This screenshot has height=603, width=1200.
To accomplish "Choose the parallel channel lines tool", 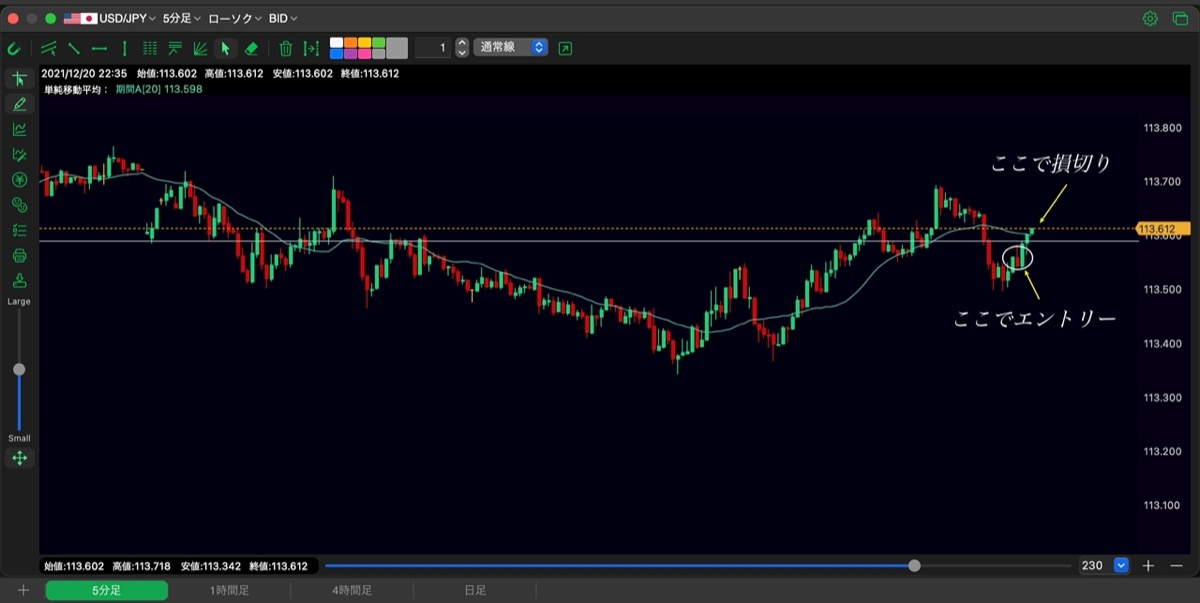I will pos(48,48).
